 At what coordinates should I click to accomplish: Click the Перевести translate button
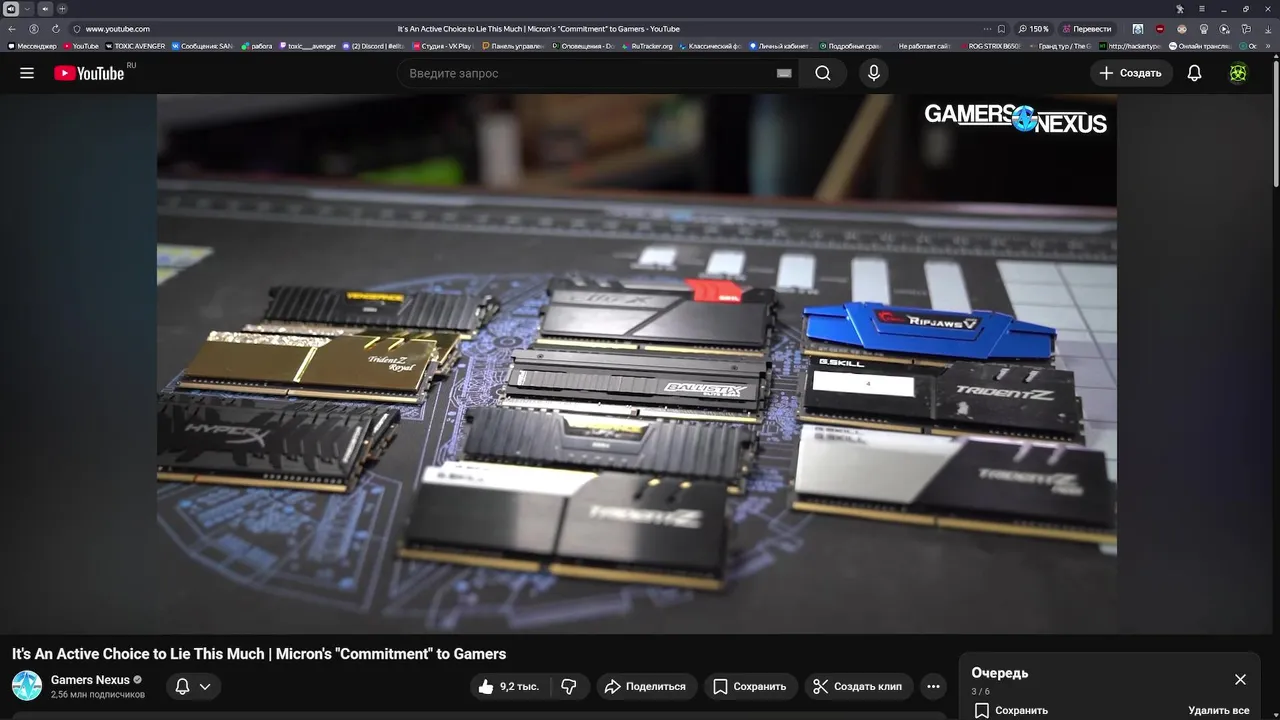point(1088,29)
